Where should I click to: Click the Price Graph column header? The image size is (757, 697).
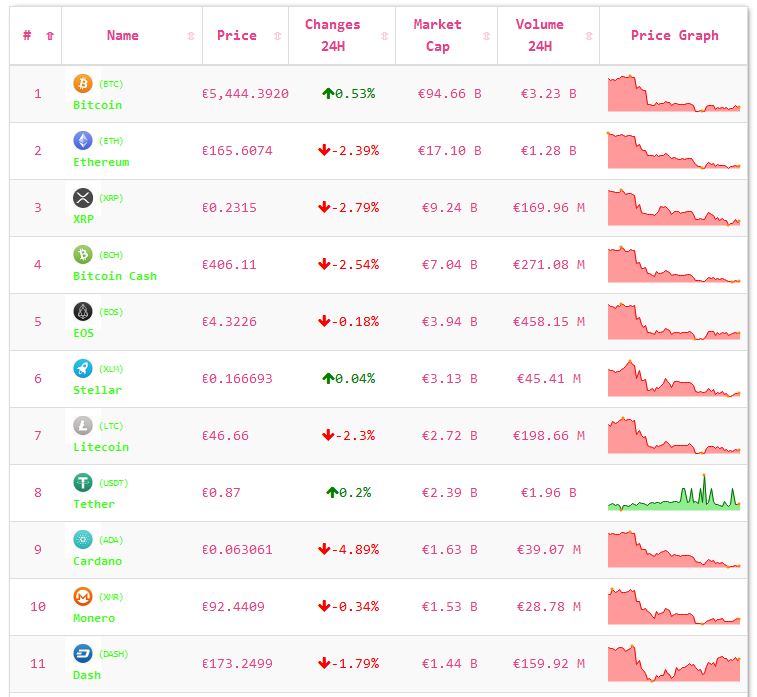coord(674,35)
